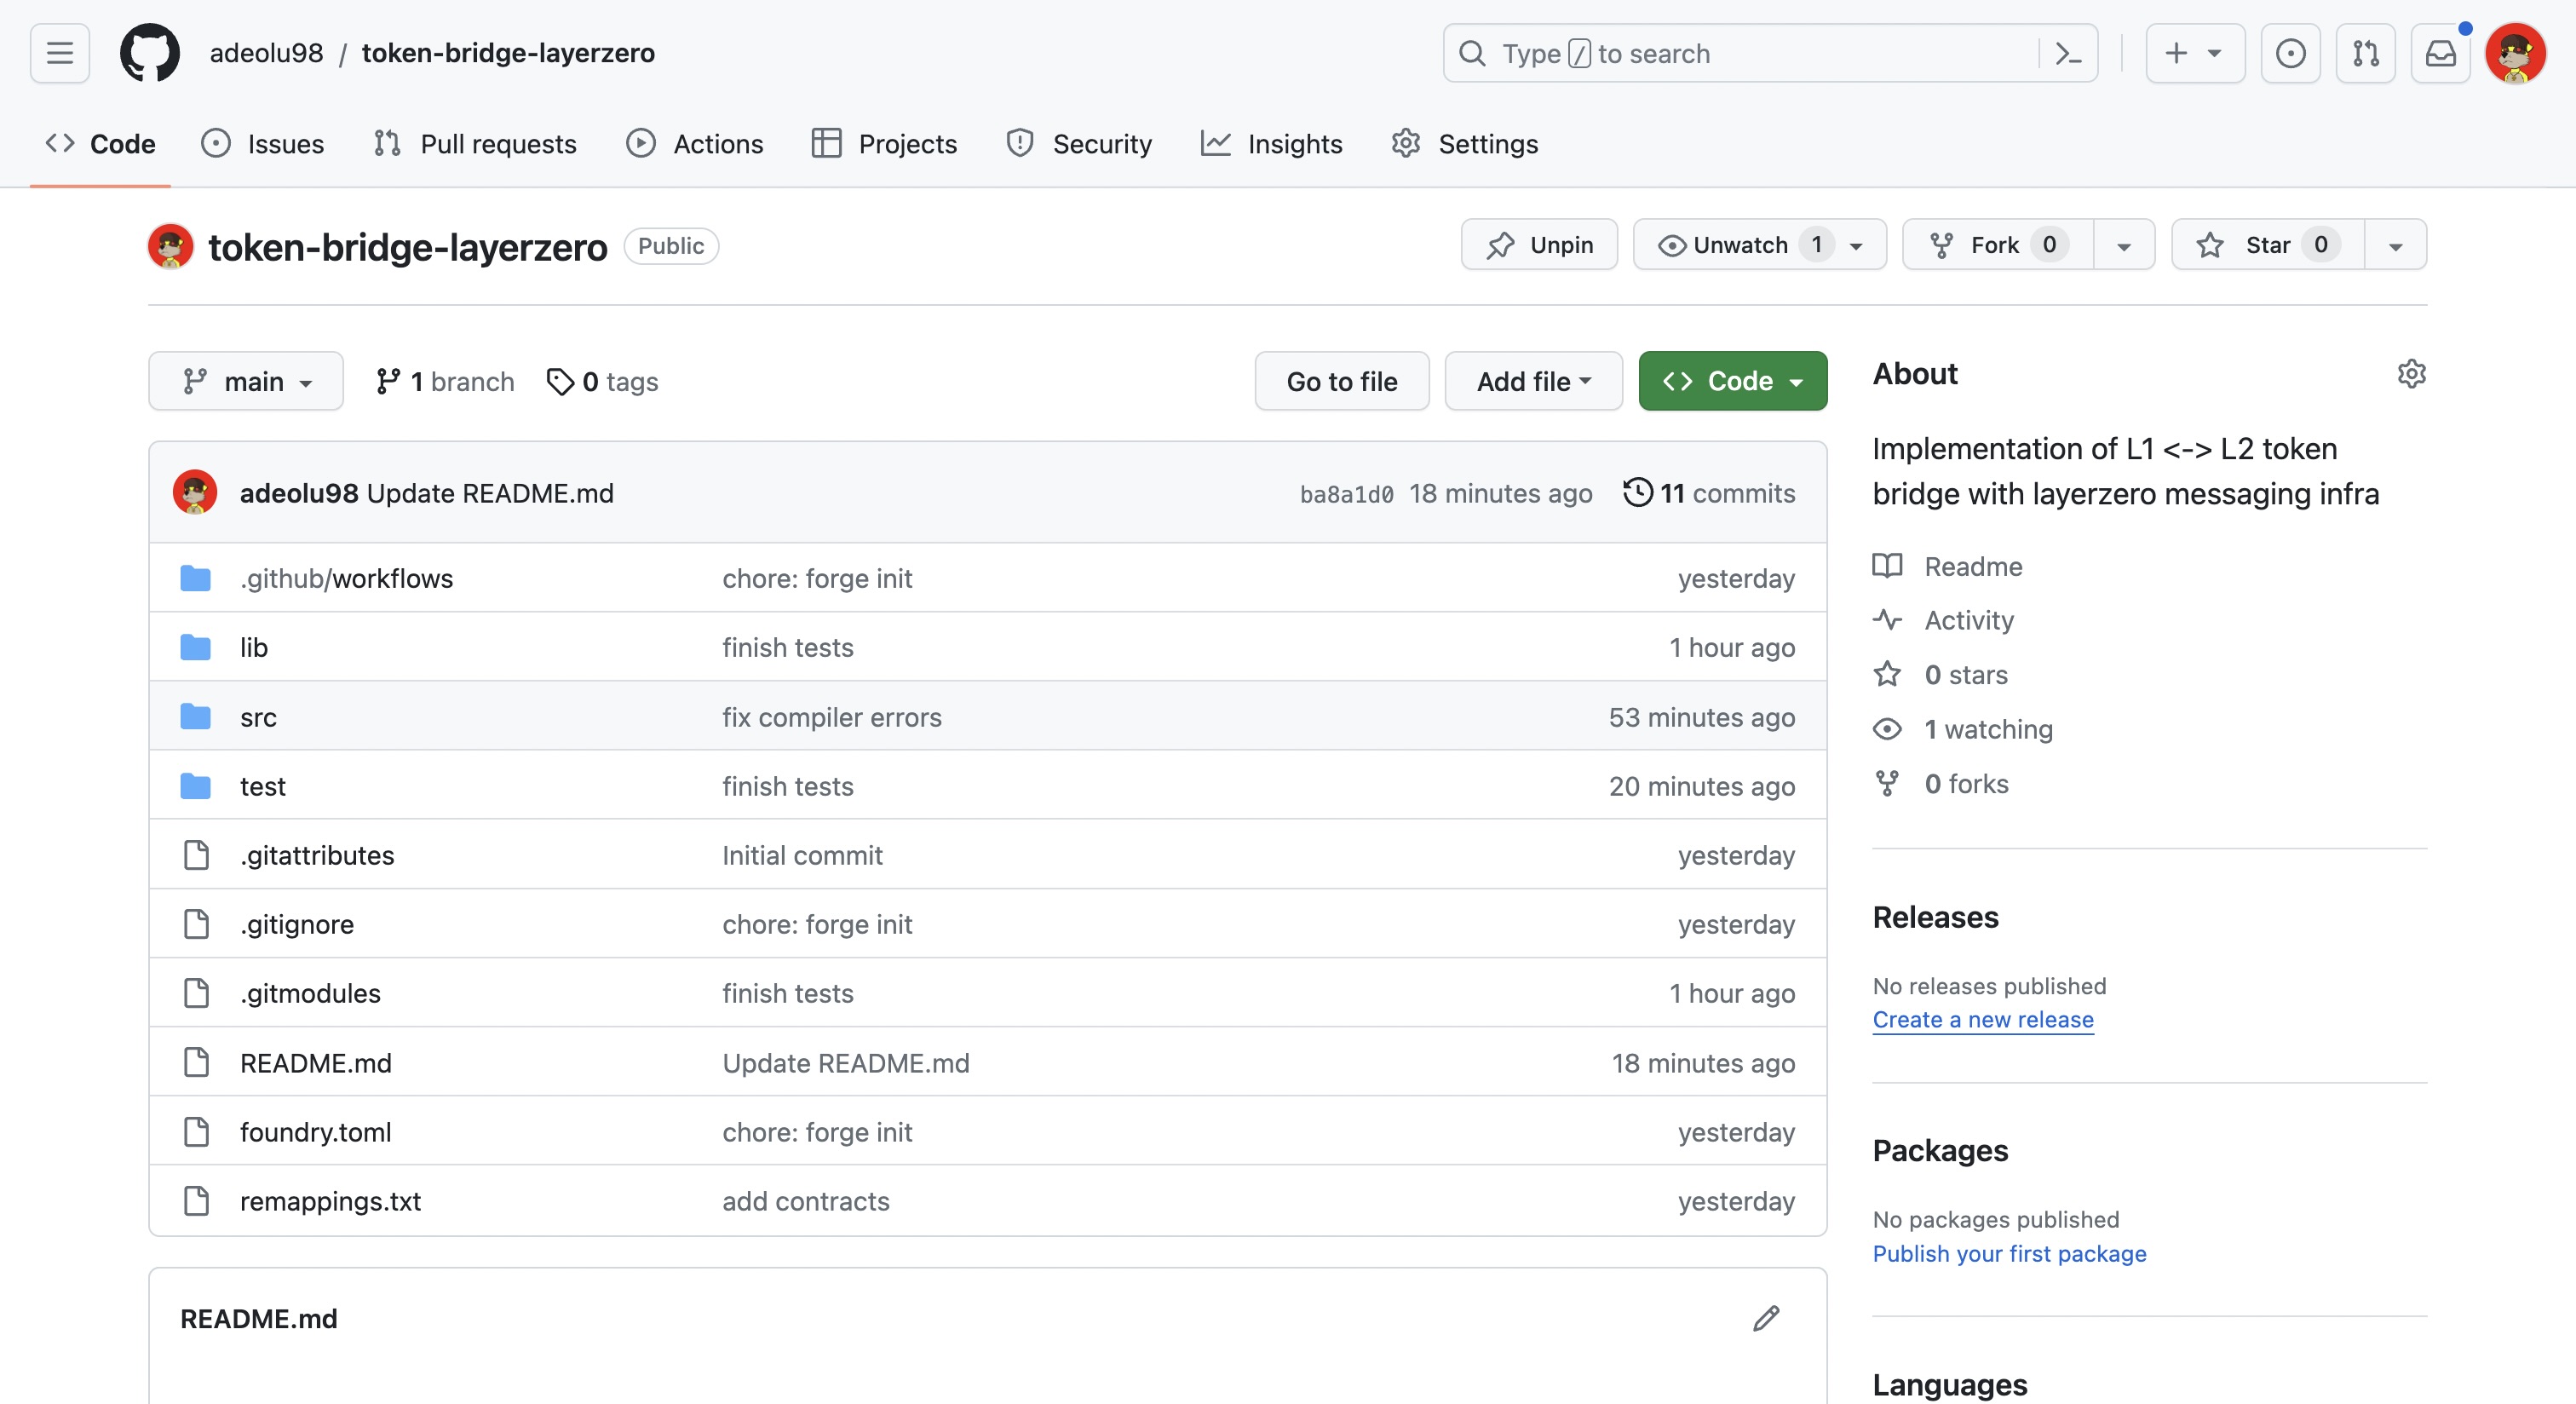The image size is (2576, 1404).
Task: Switch to the Issues tab
Action: (x=263, y=144)
